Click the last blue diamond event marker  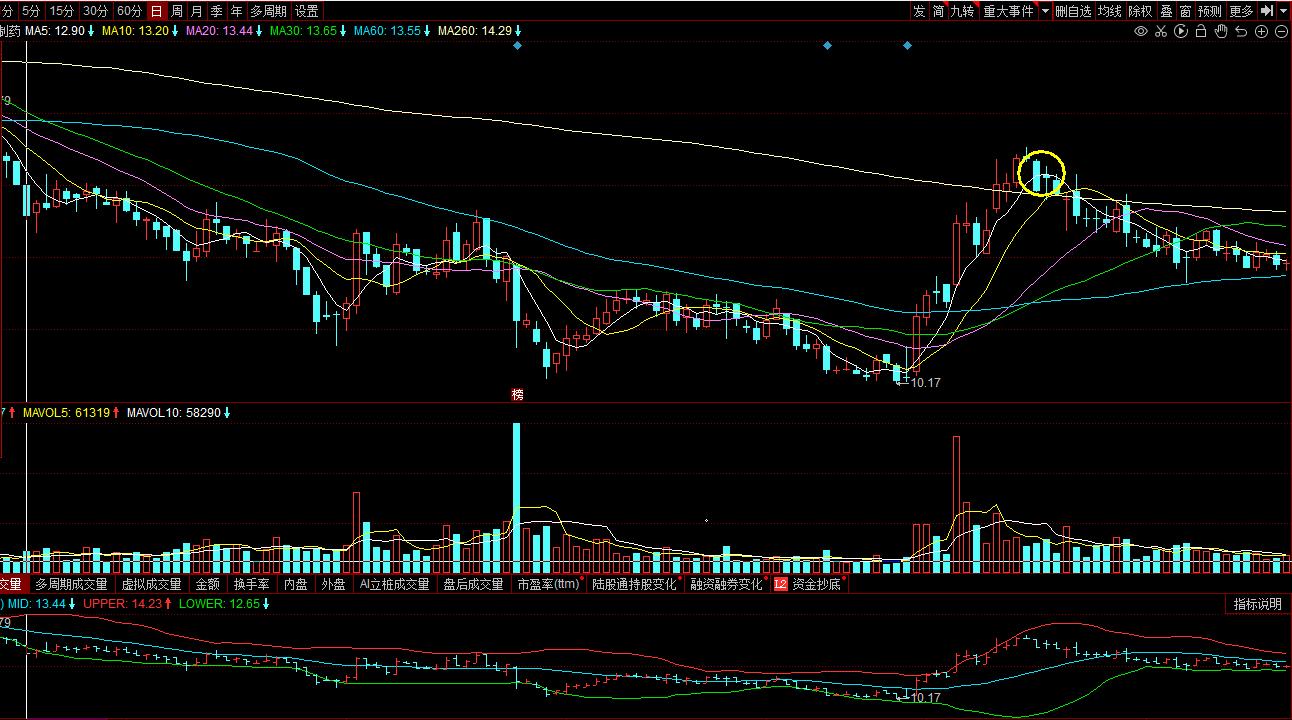coord(907,46)
